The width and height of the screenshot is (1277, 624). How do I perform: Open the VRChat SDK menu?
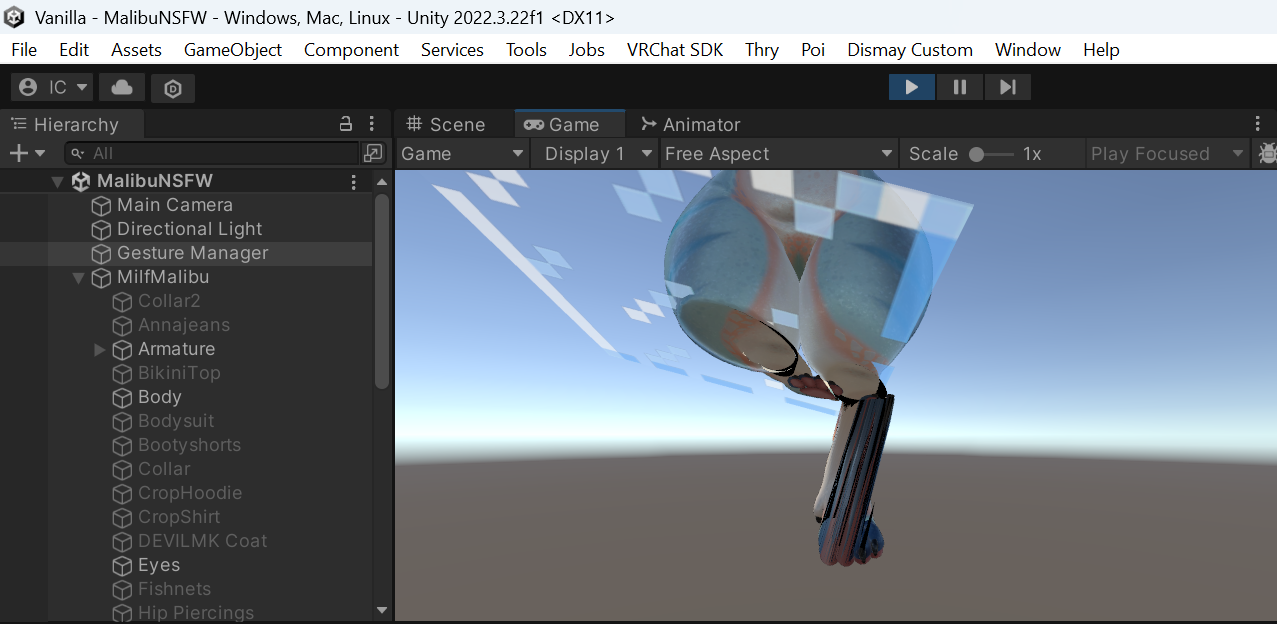(x=675, y=49)
